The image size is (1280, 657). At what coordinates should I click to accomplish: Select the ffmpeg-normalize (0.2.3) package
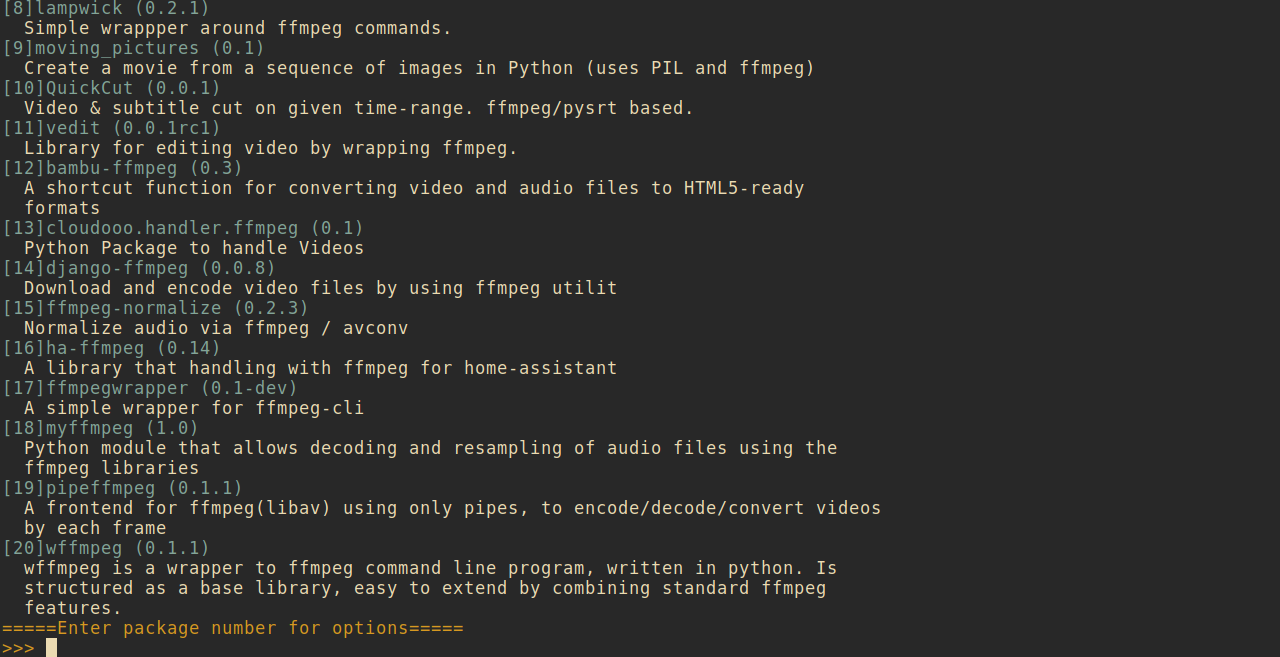pyautogui.click(x=155, y=308)
